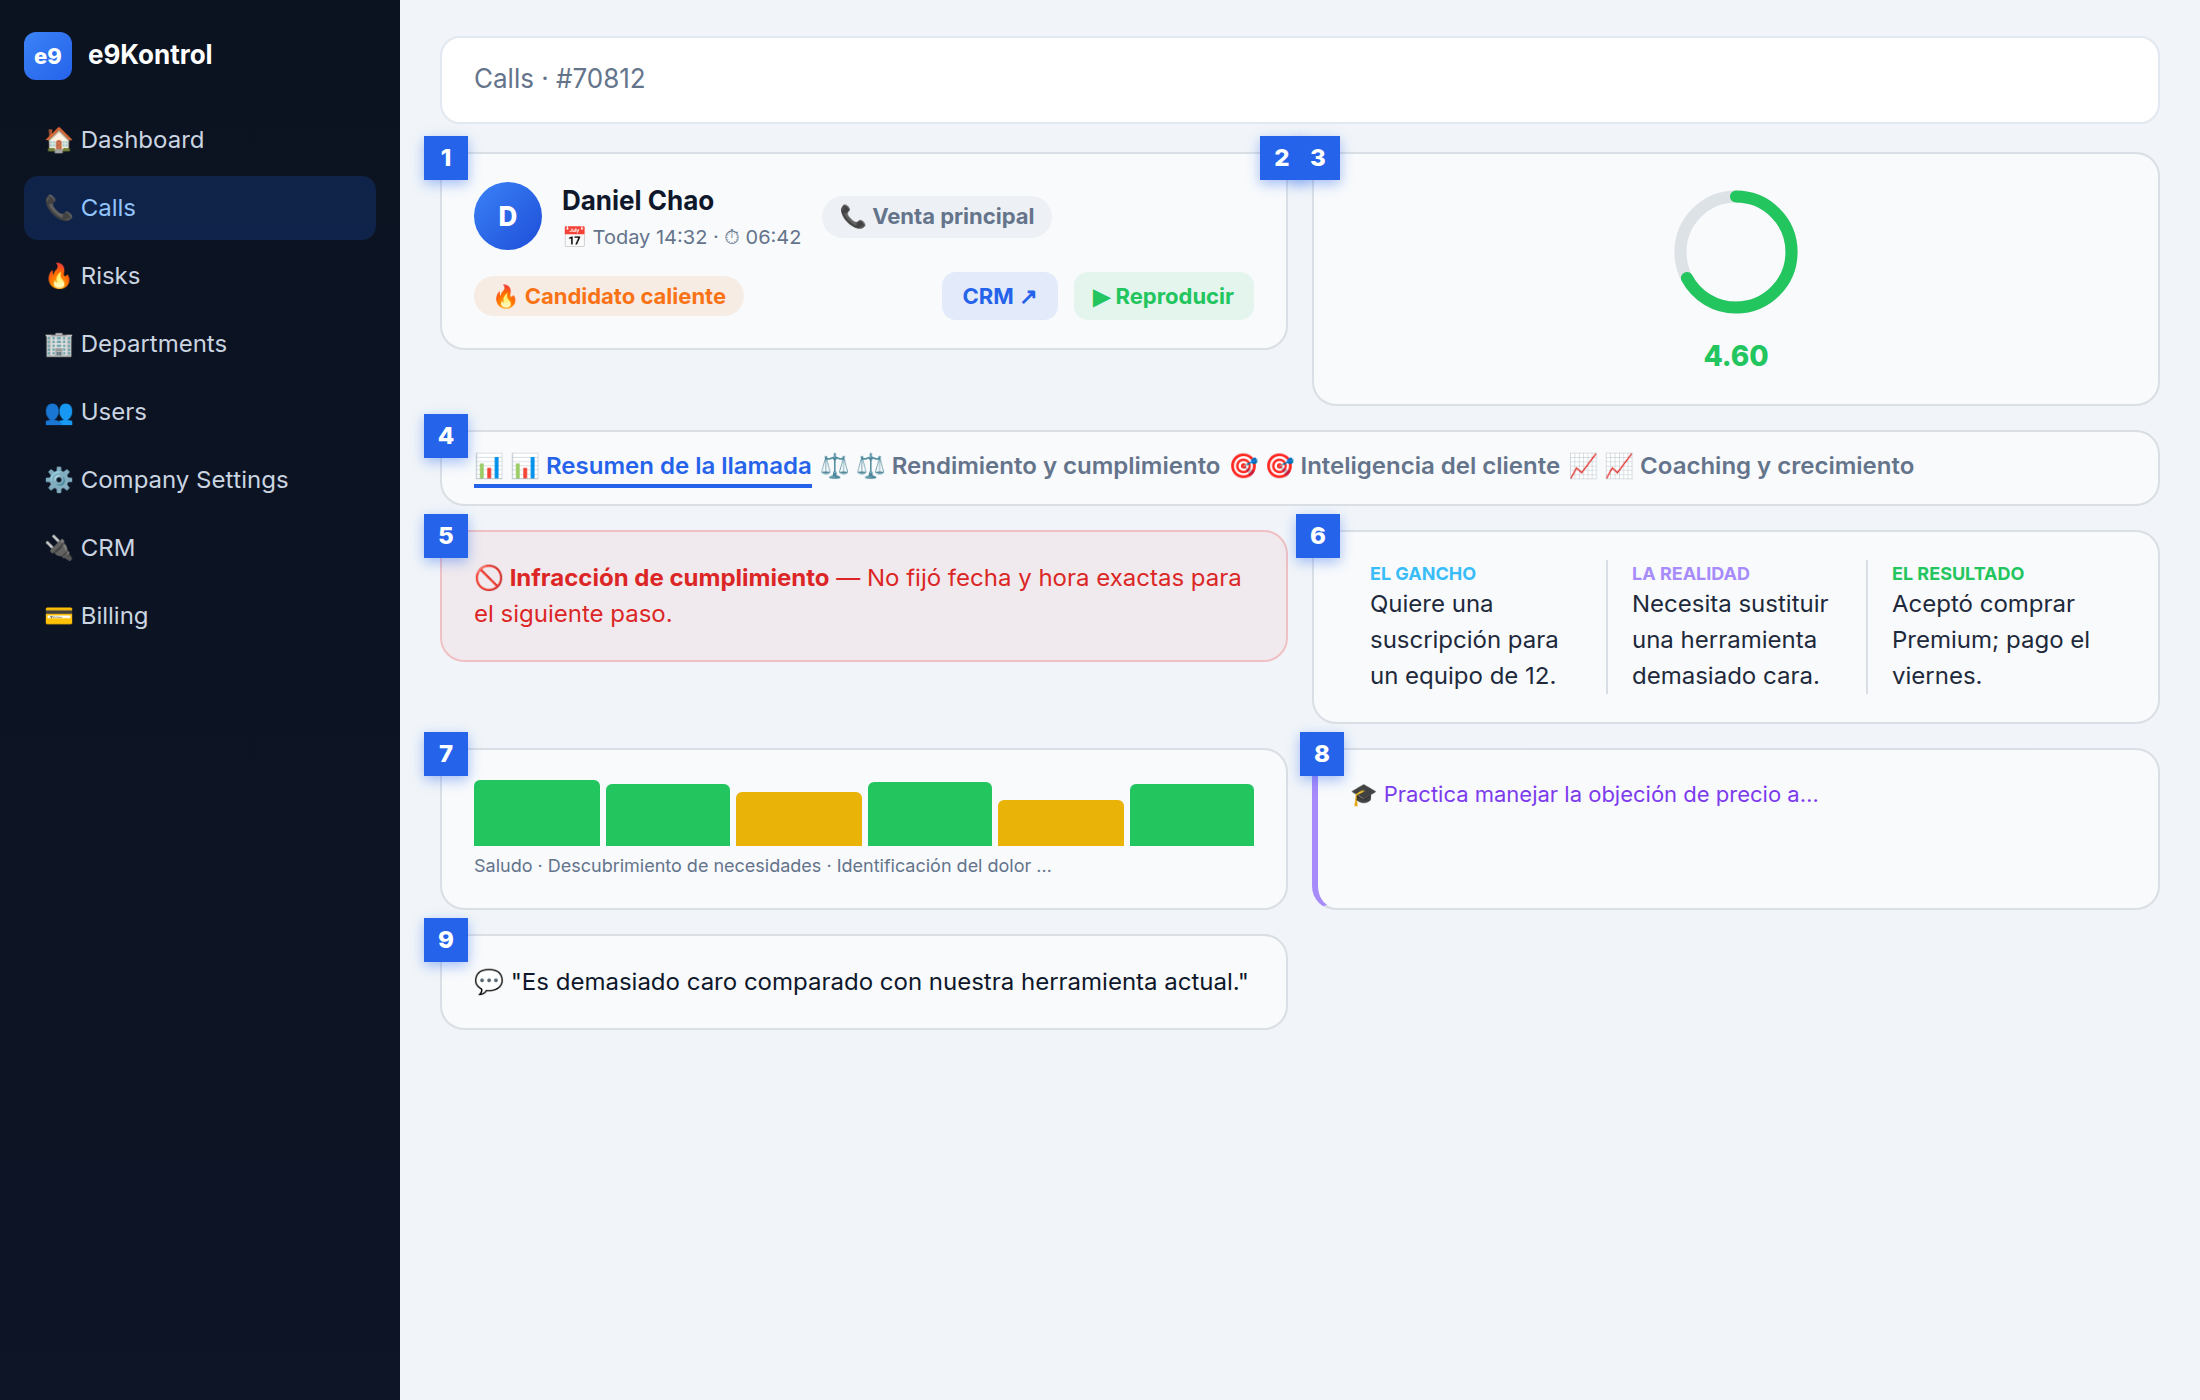Screen dimensions: 2200x1400
Task: Click the prohibited icon in compliance alert
Action: pos(488,578)
